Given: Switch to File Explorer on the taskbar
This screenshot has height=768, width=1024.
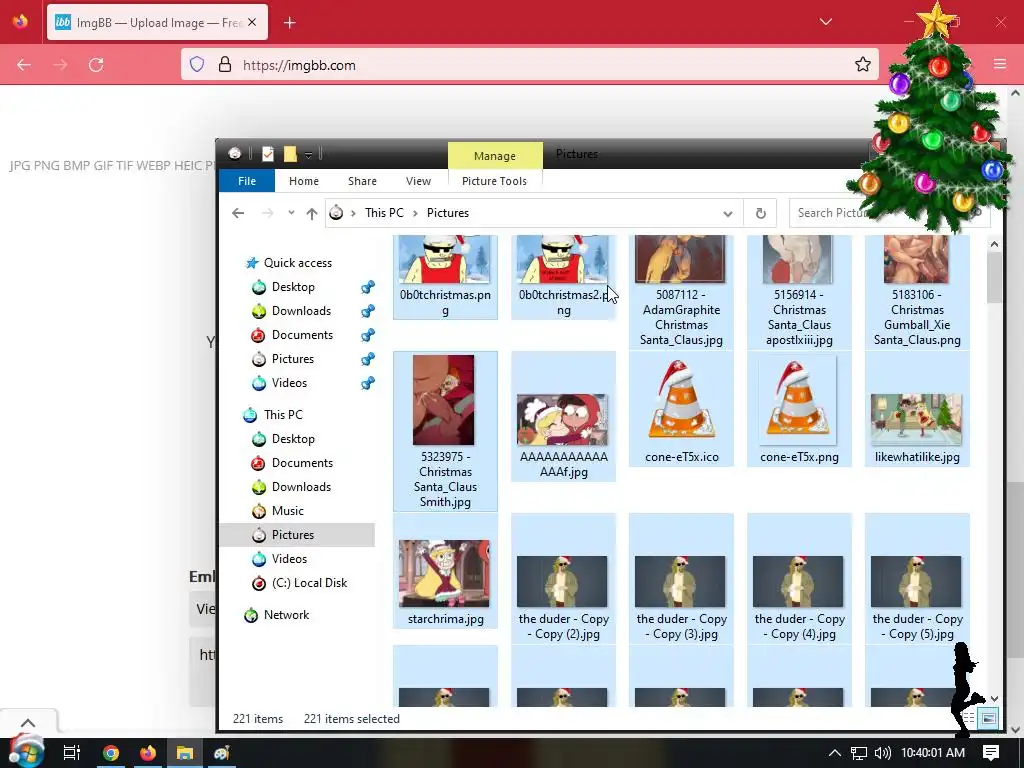Looking at the screenshot, I should click(x=185, y=753).
